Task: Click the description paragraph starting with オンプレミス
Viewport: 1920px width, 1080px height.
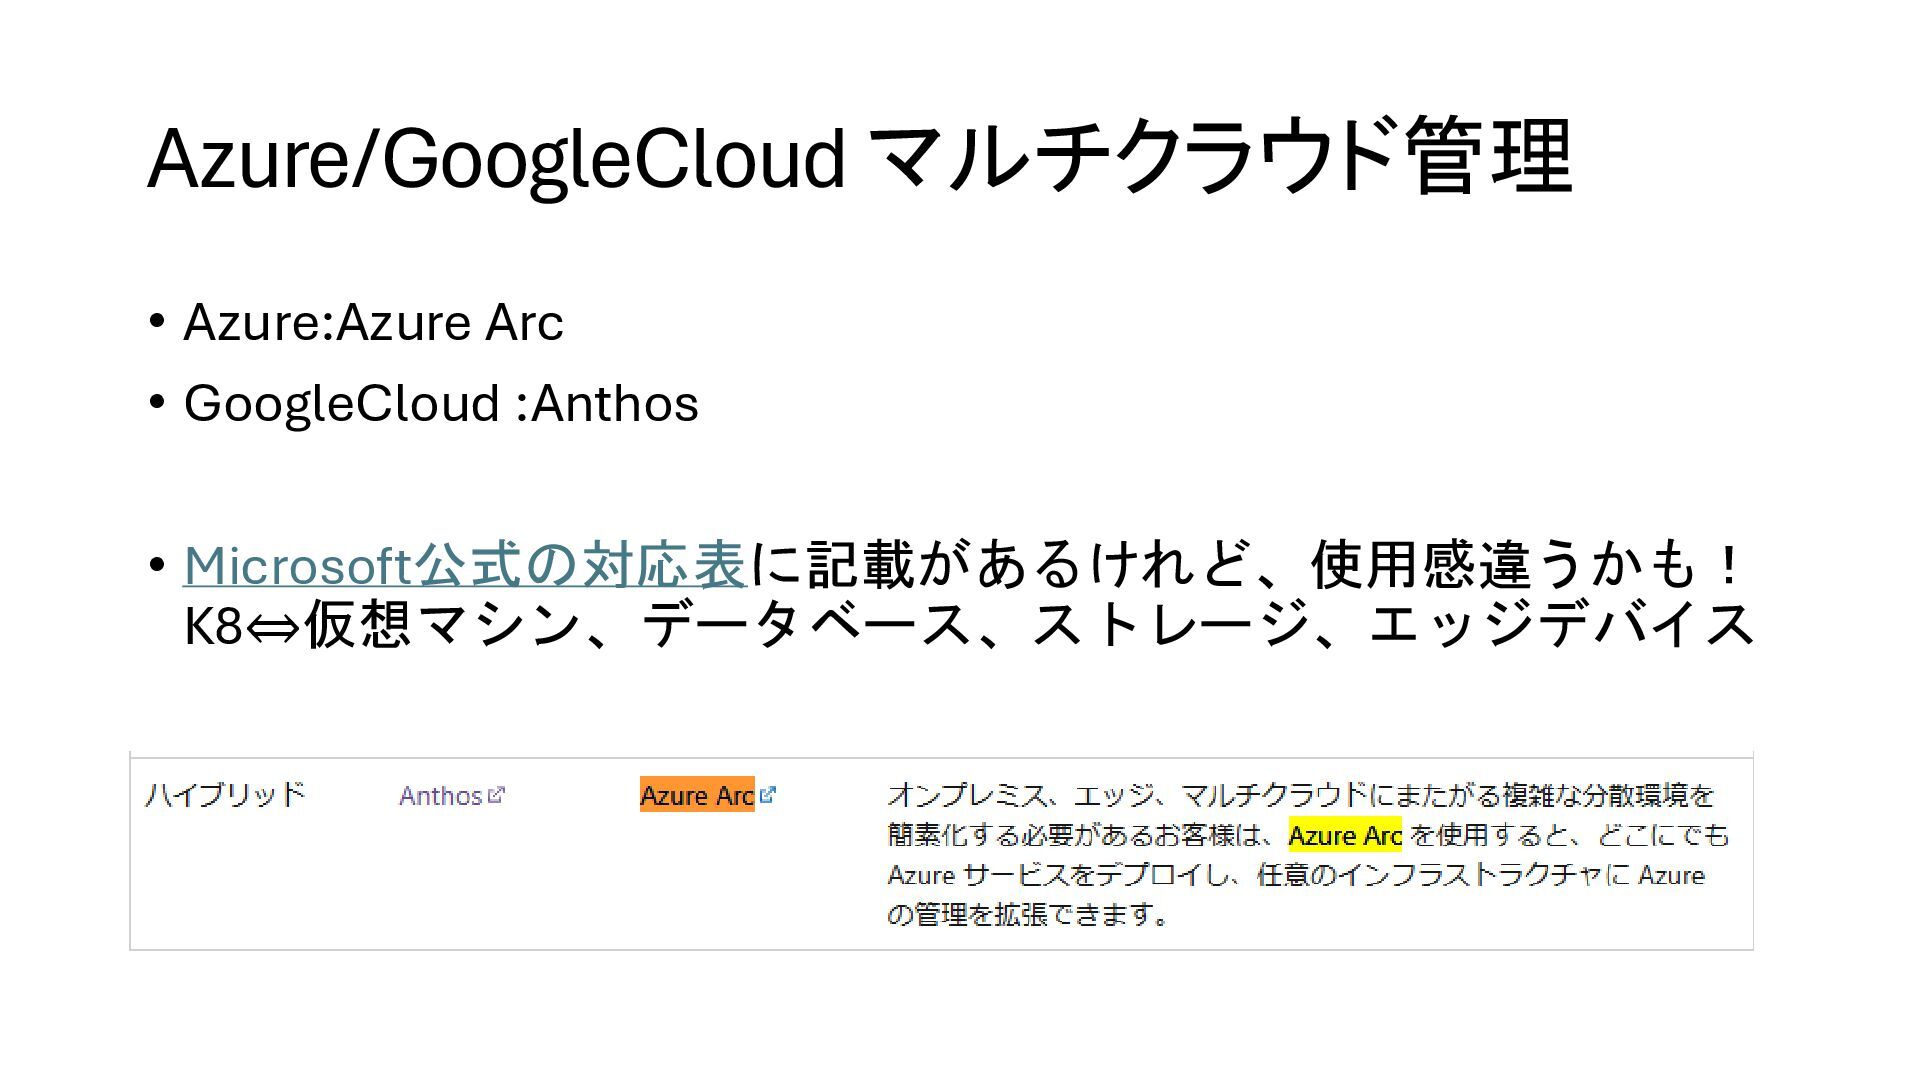Action: (x=1308, y=855)
